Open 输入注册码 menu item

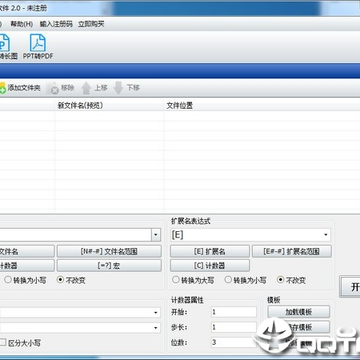point(56,24)
